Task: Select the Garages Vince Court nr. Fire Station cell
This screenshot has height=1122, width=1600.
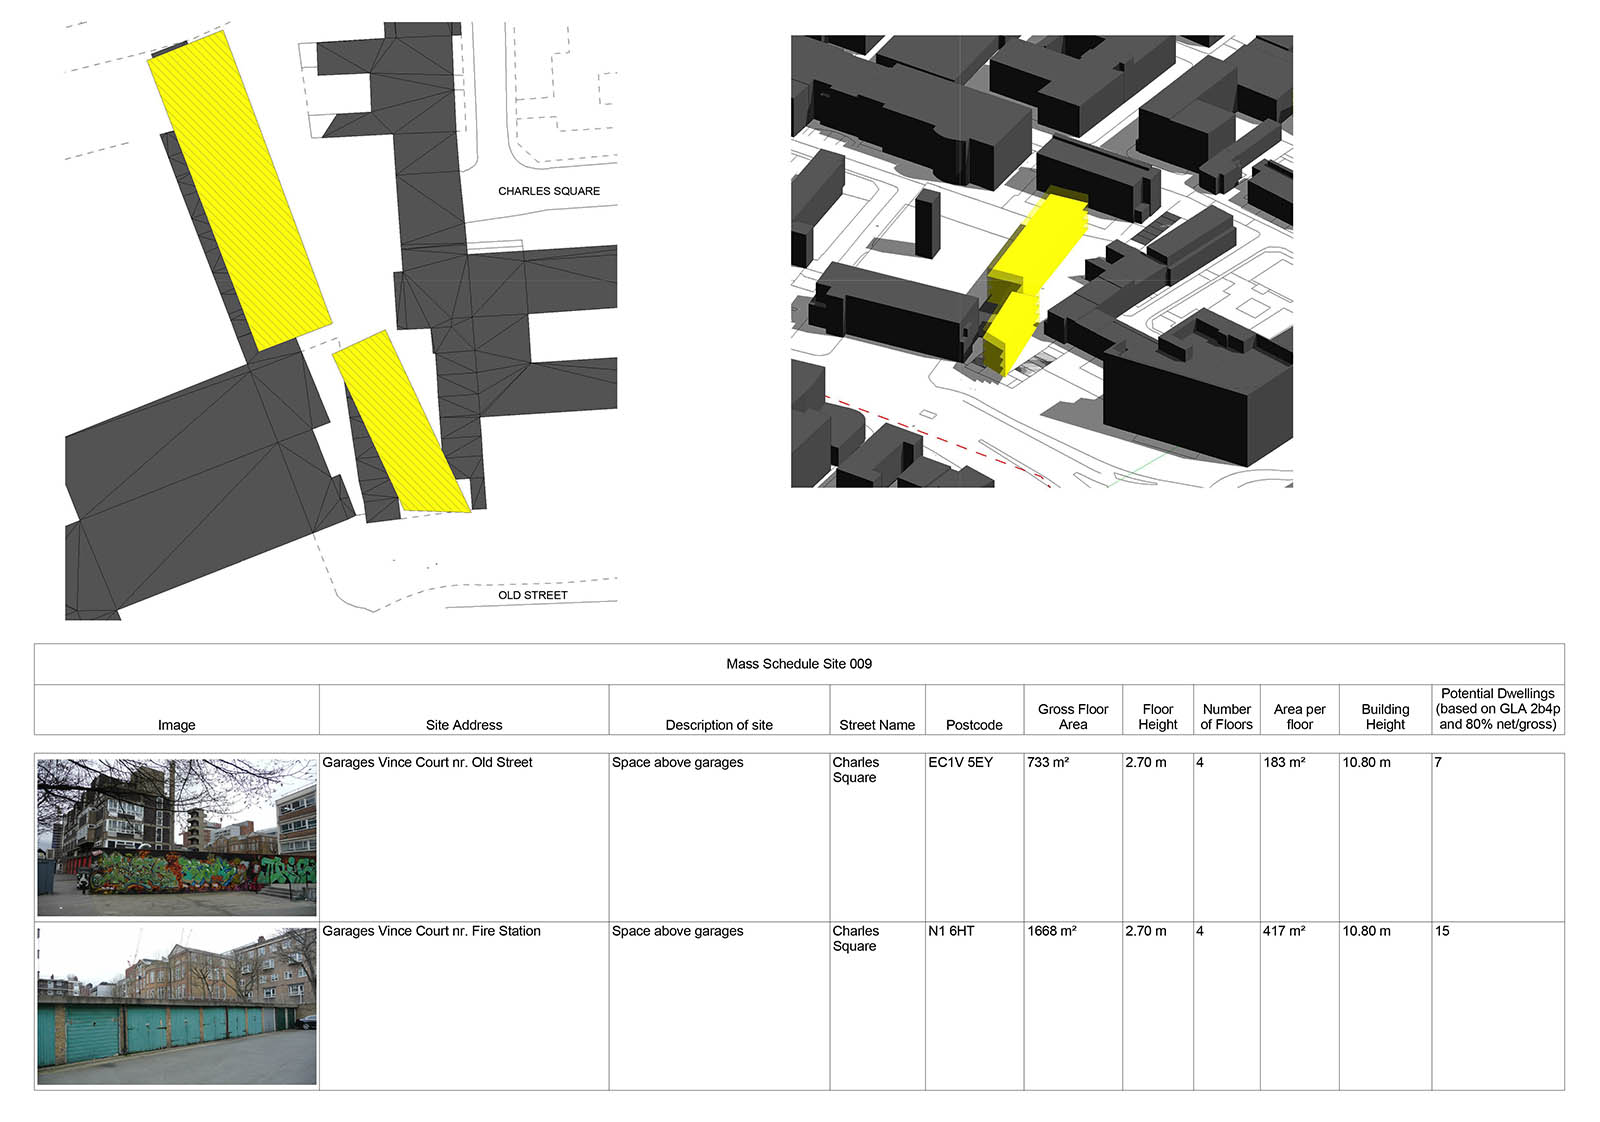Action: [431, 931]
